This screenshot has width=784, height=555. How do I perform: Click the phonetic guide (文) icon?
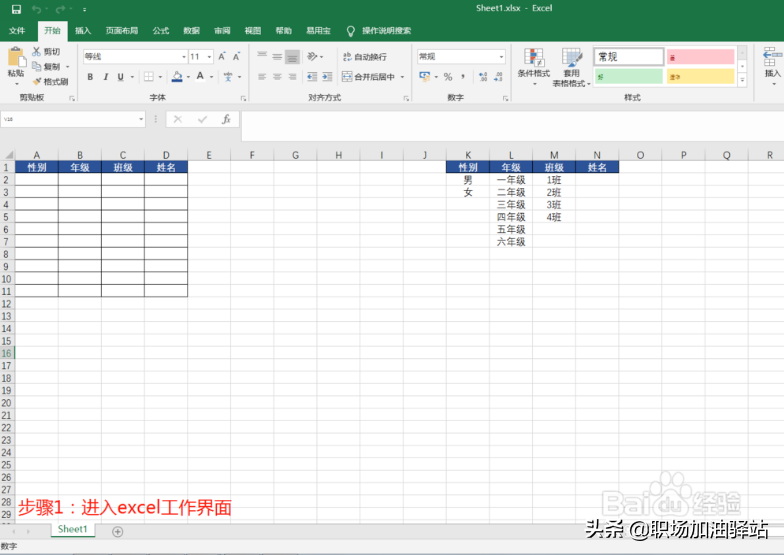coord(228,76)
